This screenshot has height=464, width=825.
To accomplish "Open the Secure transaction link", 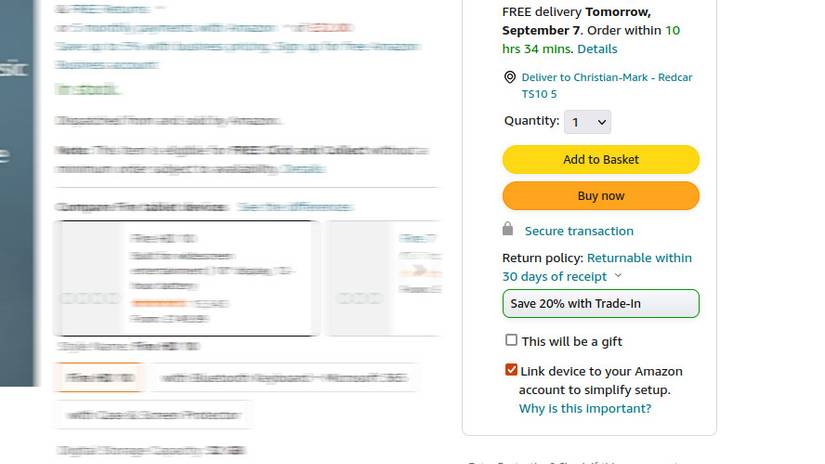I will tap(579, 231).
